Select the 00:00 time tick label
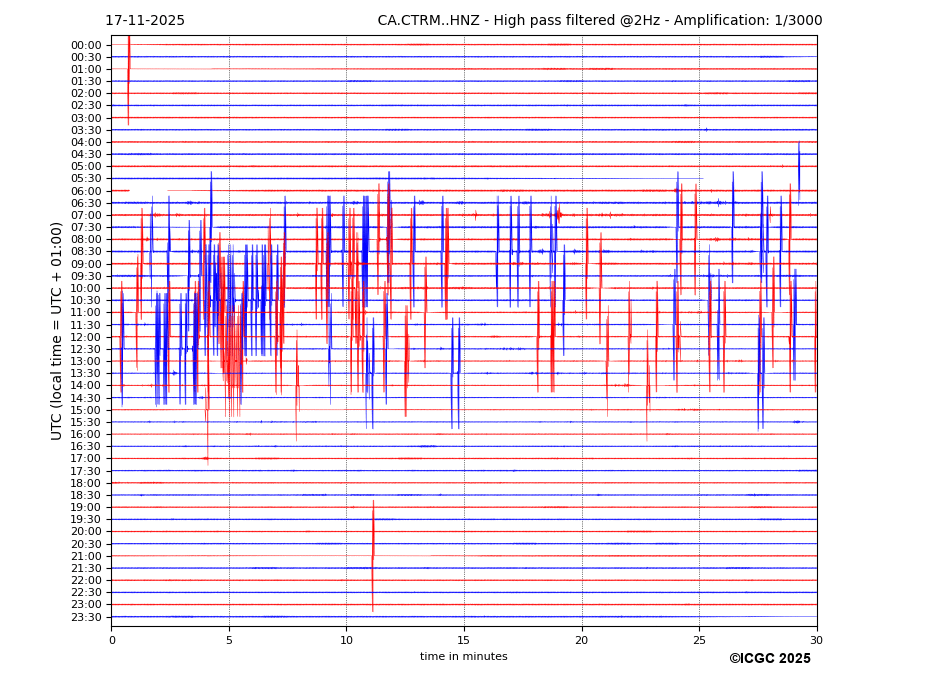 tap(86, 45)
